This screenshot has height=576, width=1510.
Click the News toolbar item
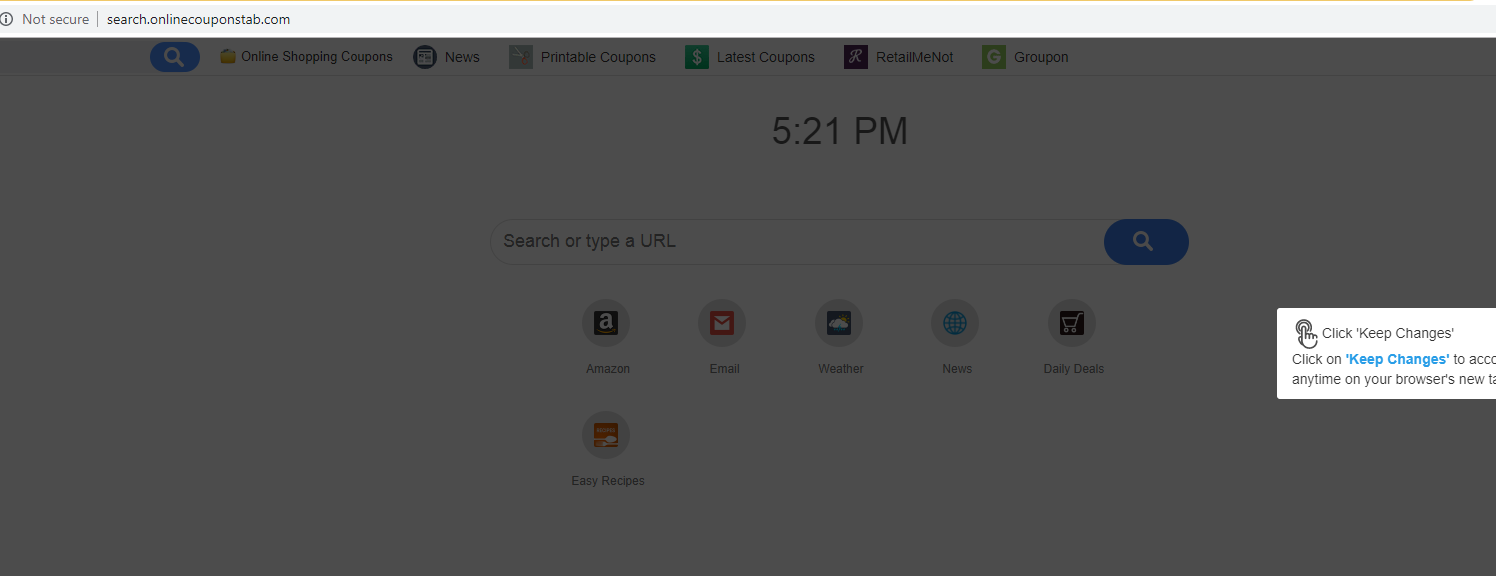pyautogui.click(x=447, y=57)
